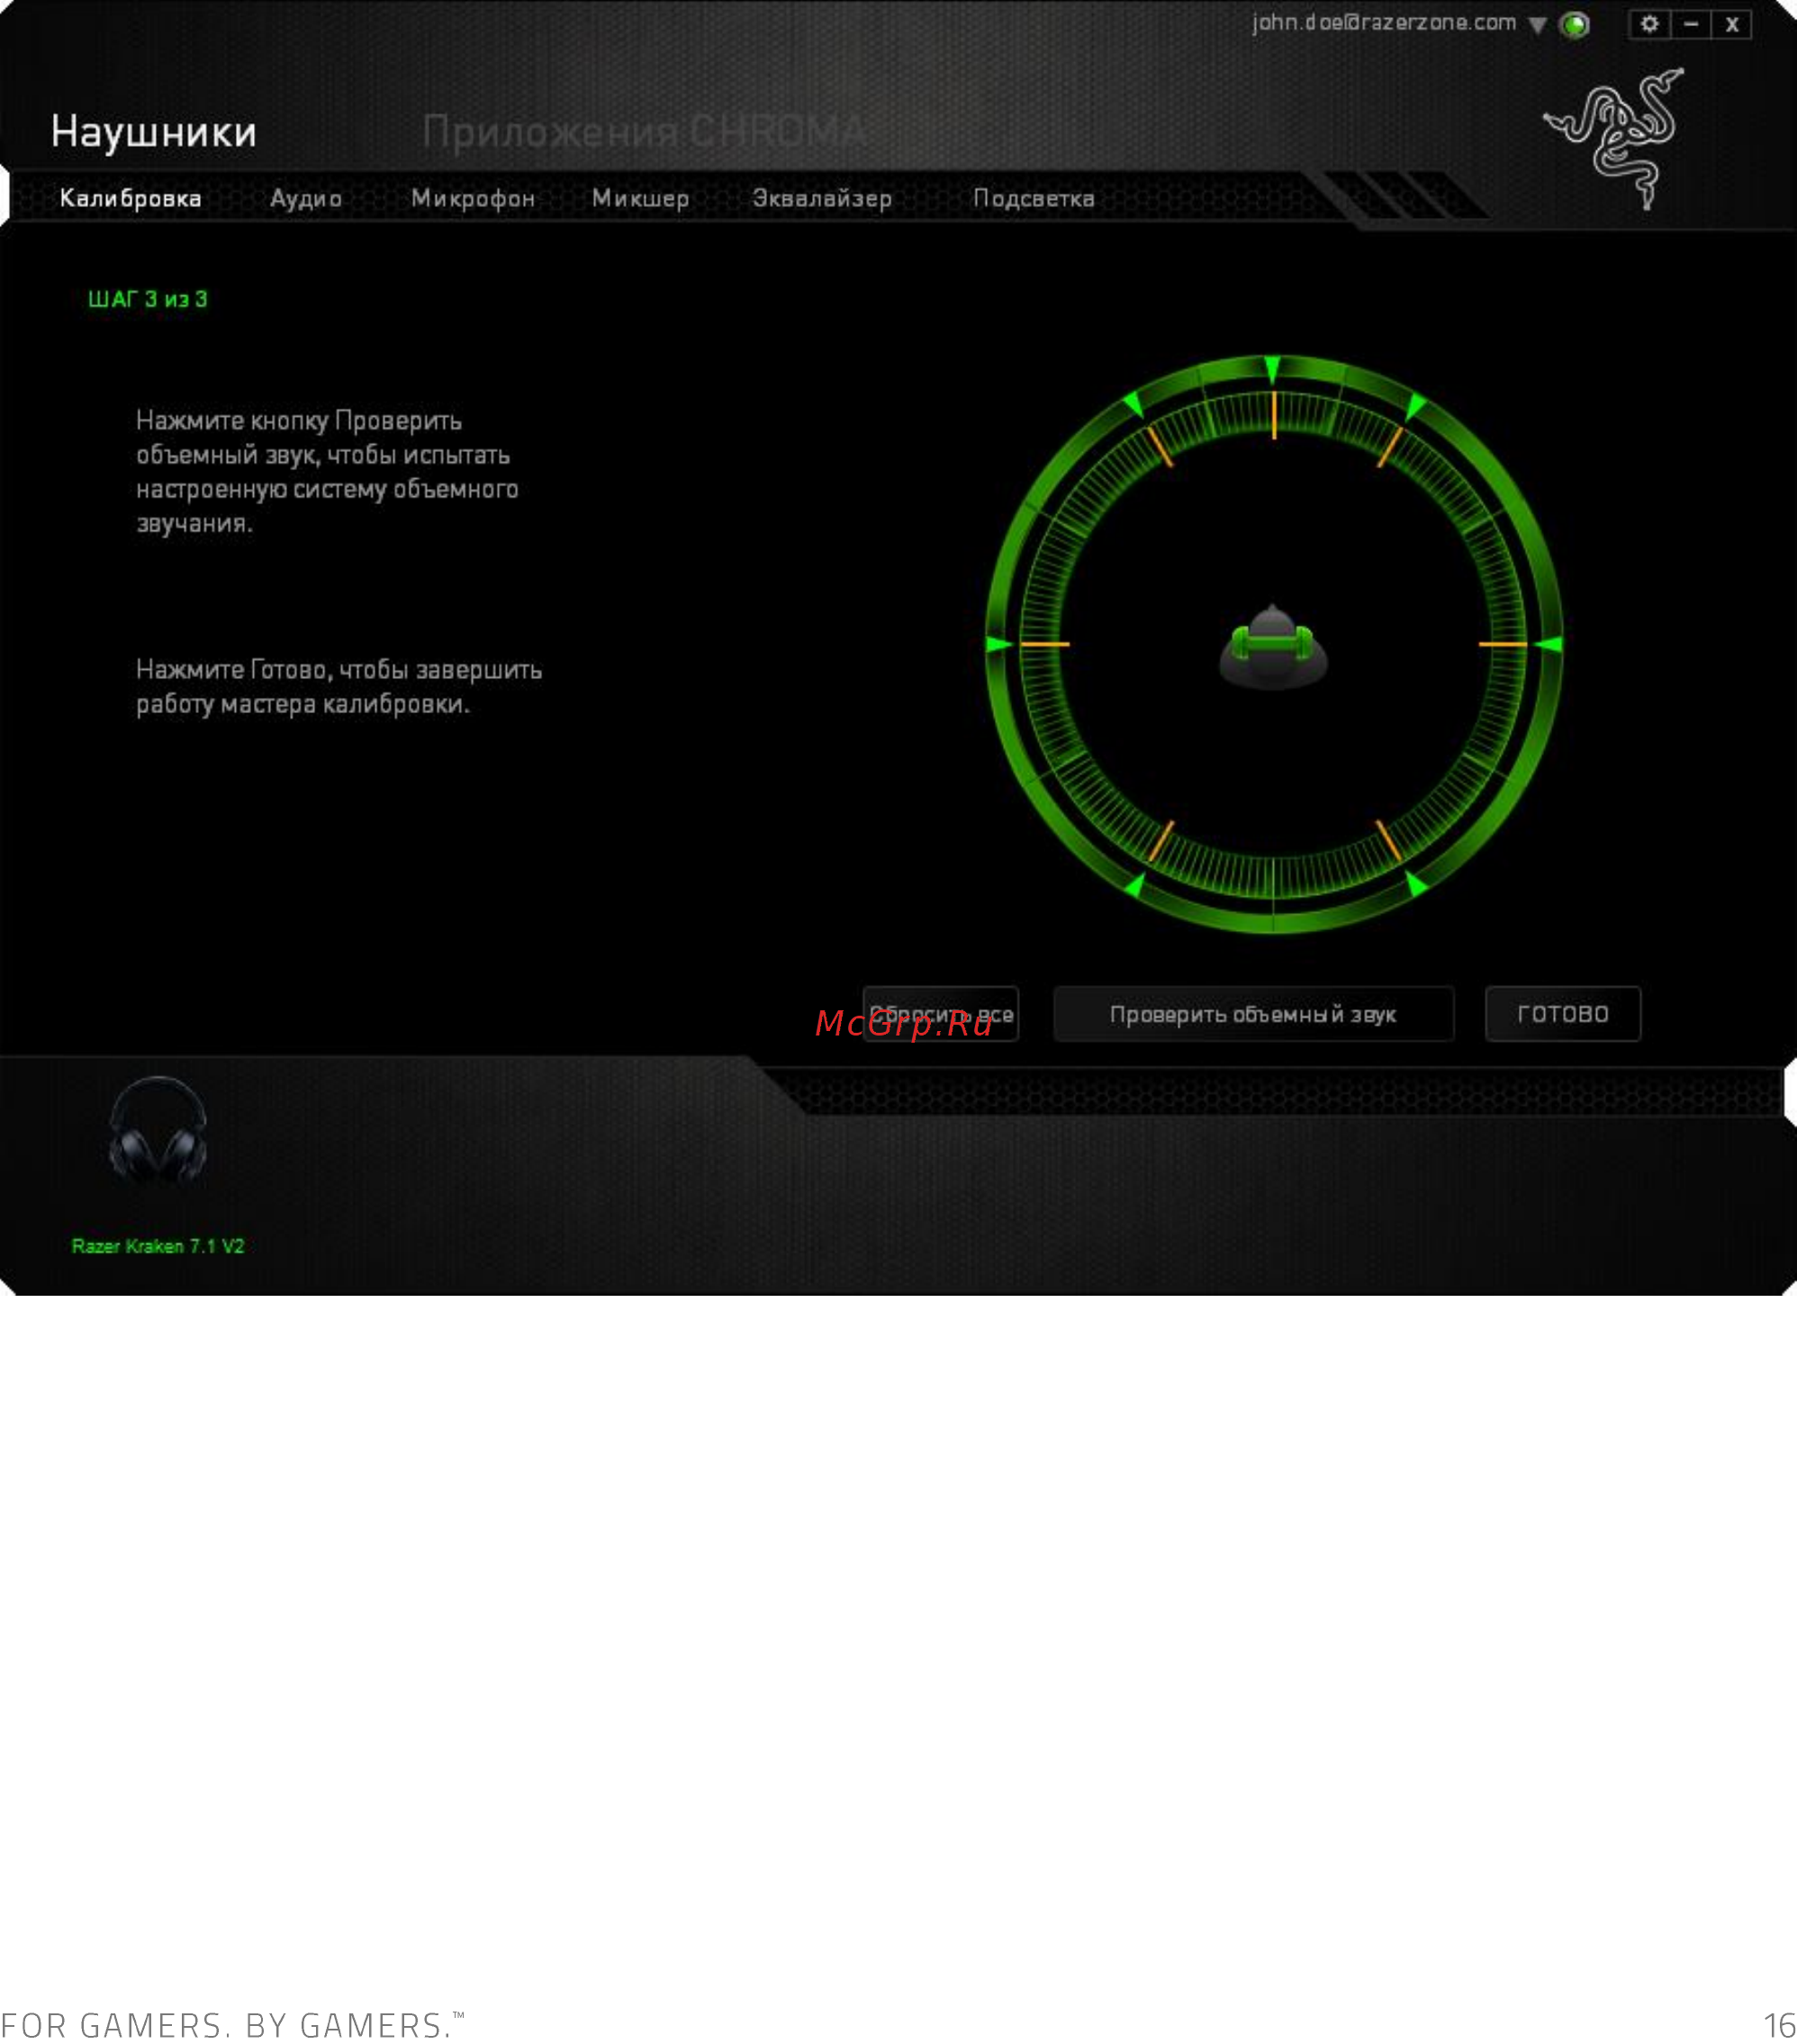This screenshot has height=2044, width=1797.
Task: Switch to the Микшер tab
Action: 640,198
